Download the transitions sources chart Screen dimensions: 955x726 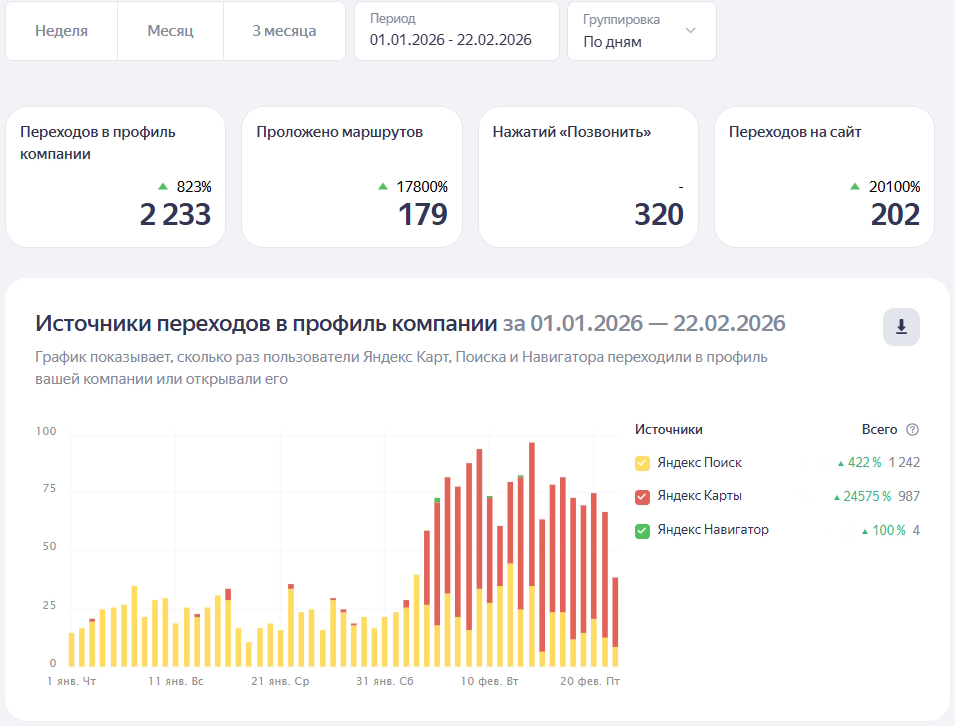pyautogui.click(x=901, y=327)
